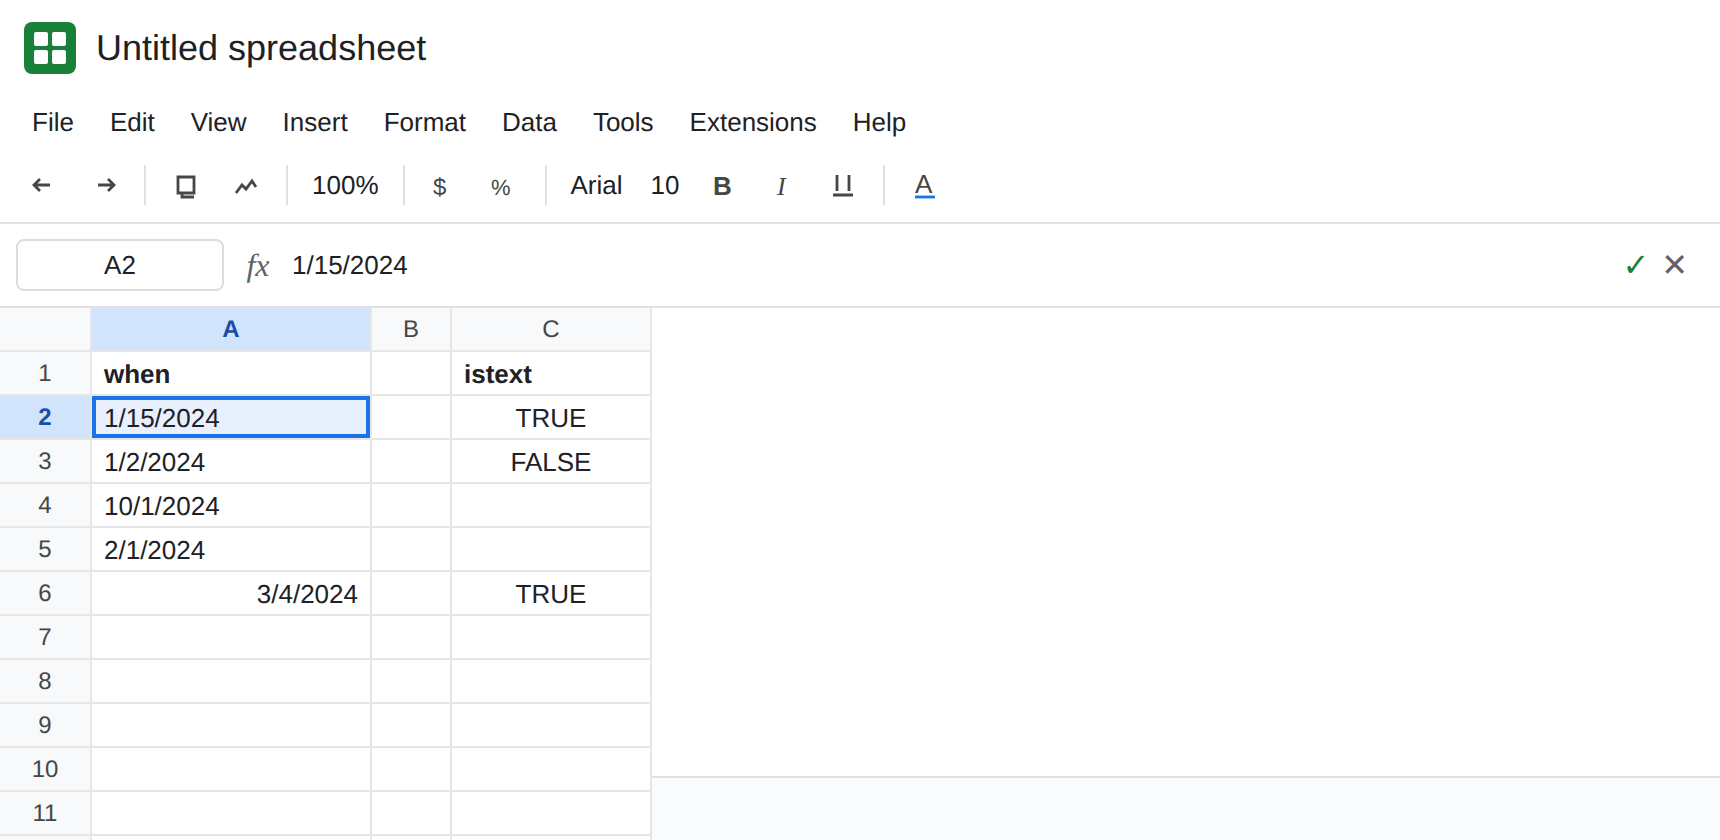Open the text color picker
Screen dimensions: 1720x840
point(924,186)
